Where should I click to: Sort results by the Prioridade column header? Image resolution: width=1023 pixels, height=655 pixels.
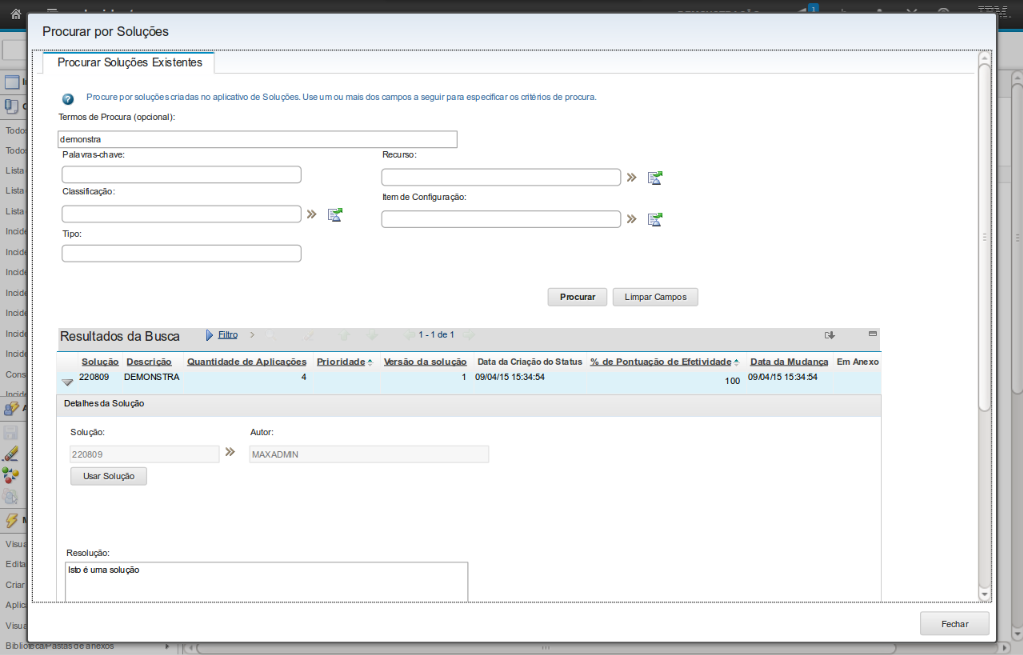(340, 362)
